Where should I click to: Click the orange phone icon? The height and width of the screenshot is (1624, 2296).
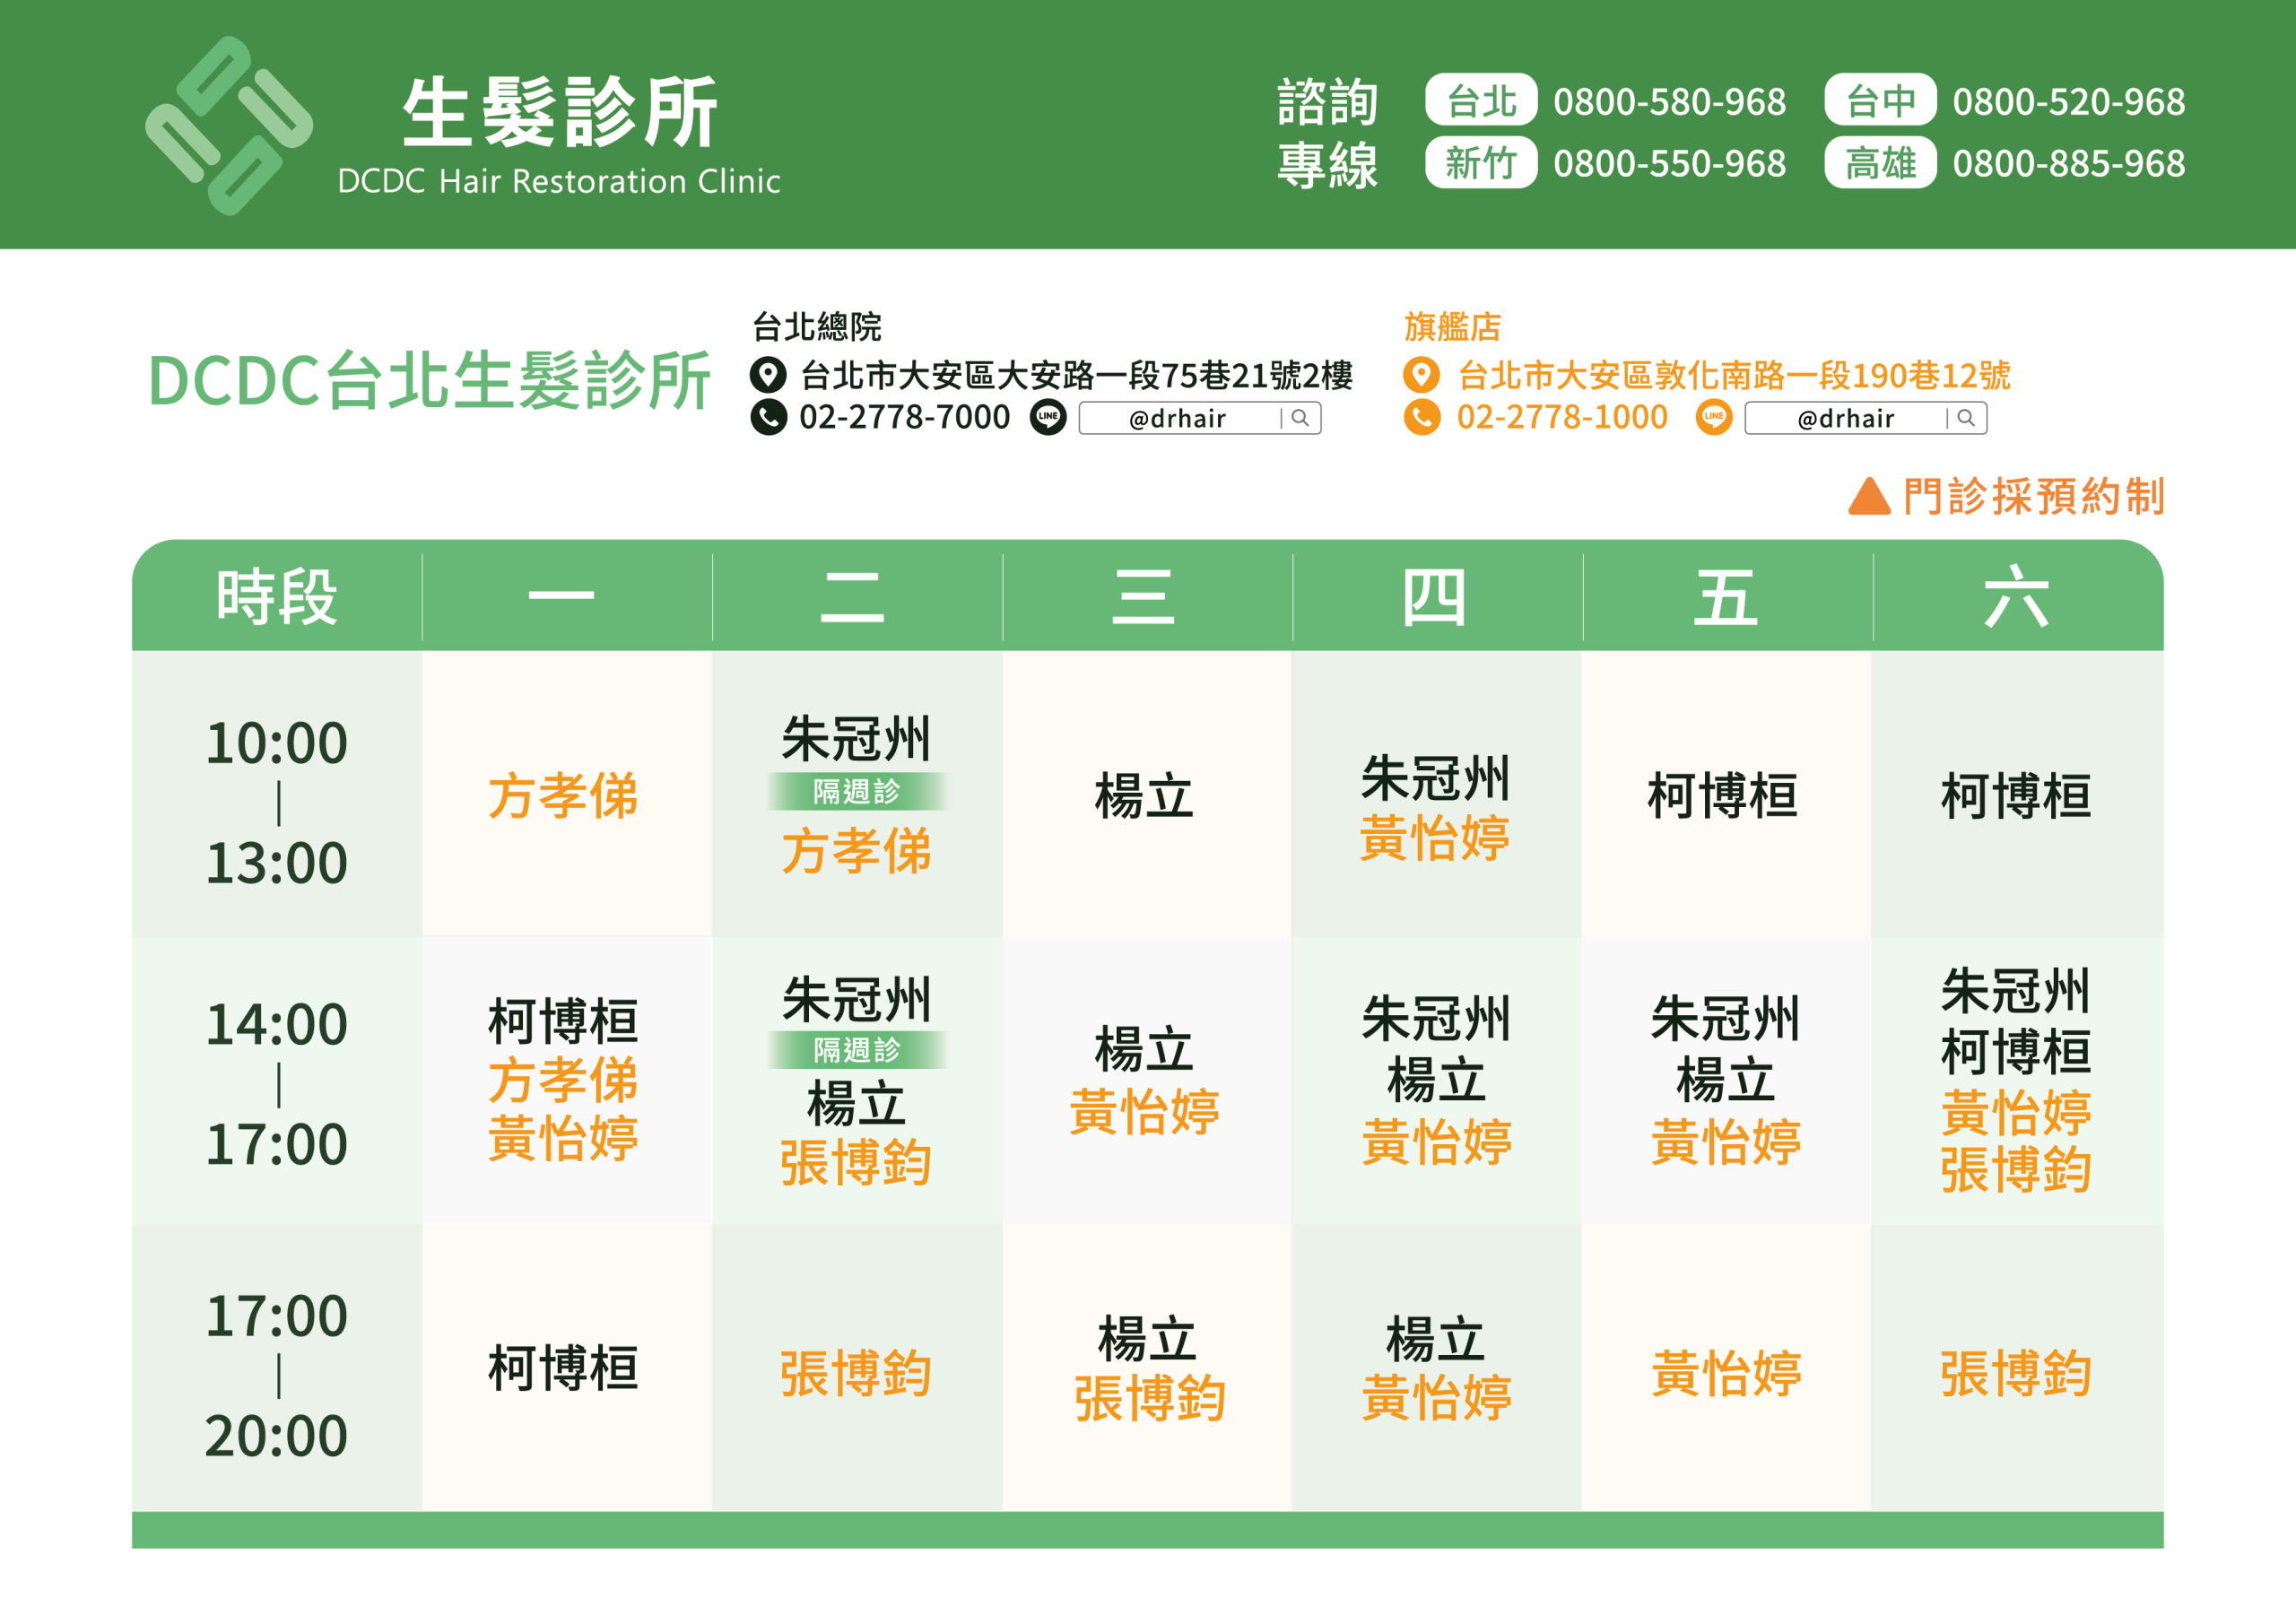(1422, 417)
